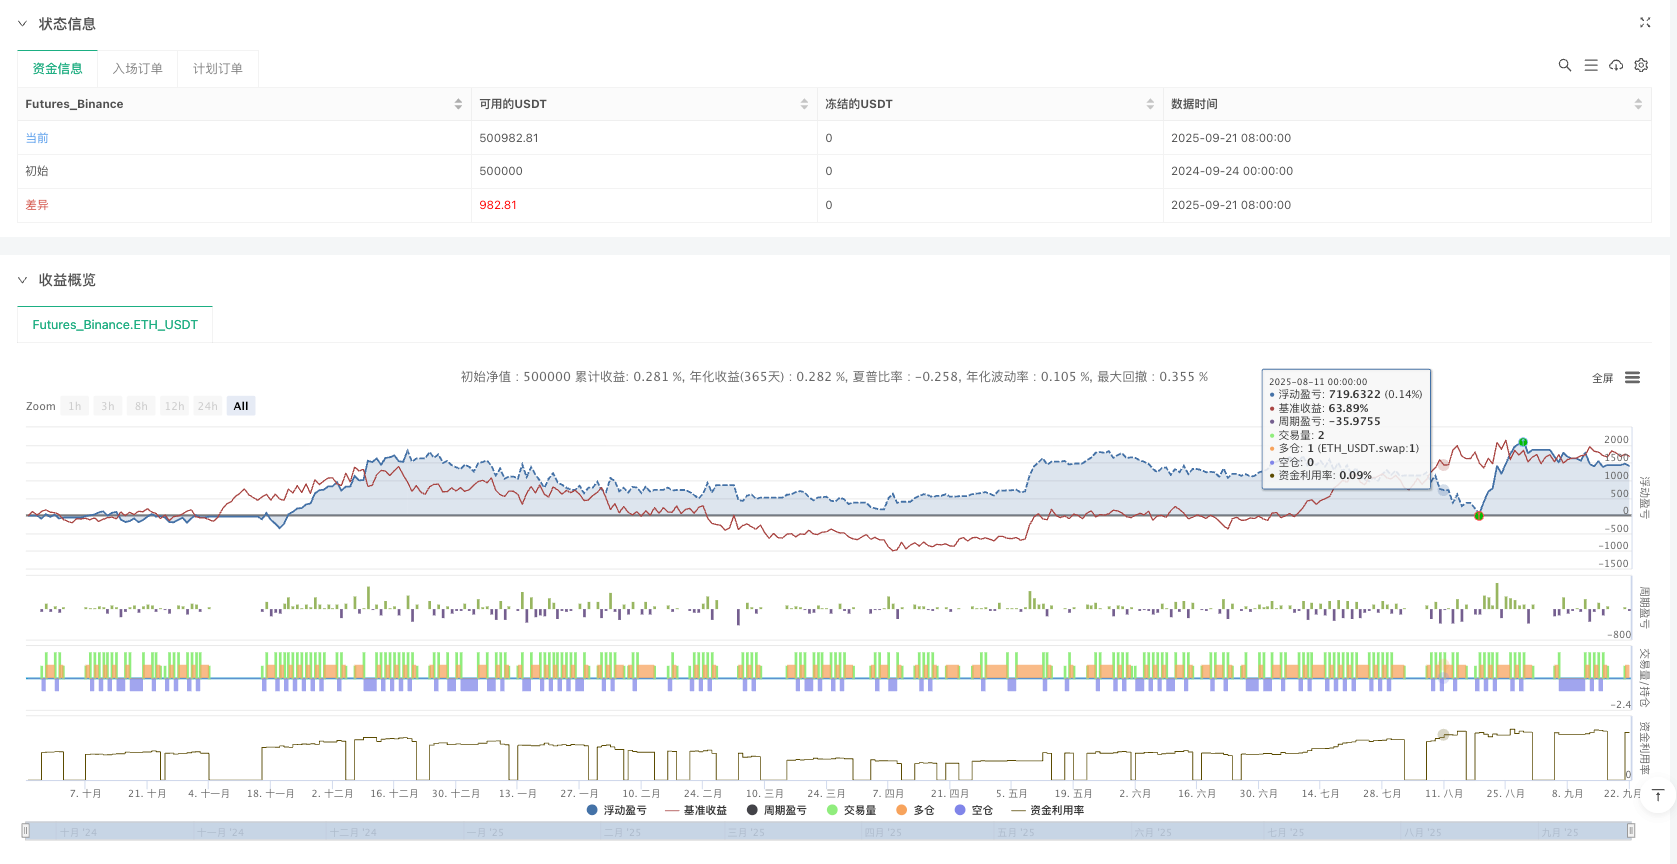Click the fullscreen collapse icon at top right
The width and height of the screenshot is (1677, 864).
tap(1645, 22)
